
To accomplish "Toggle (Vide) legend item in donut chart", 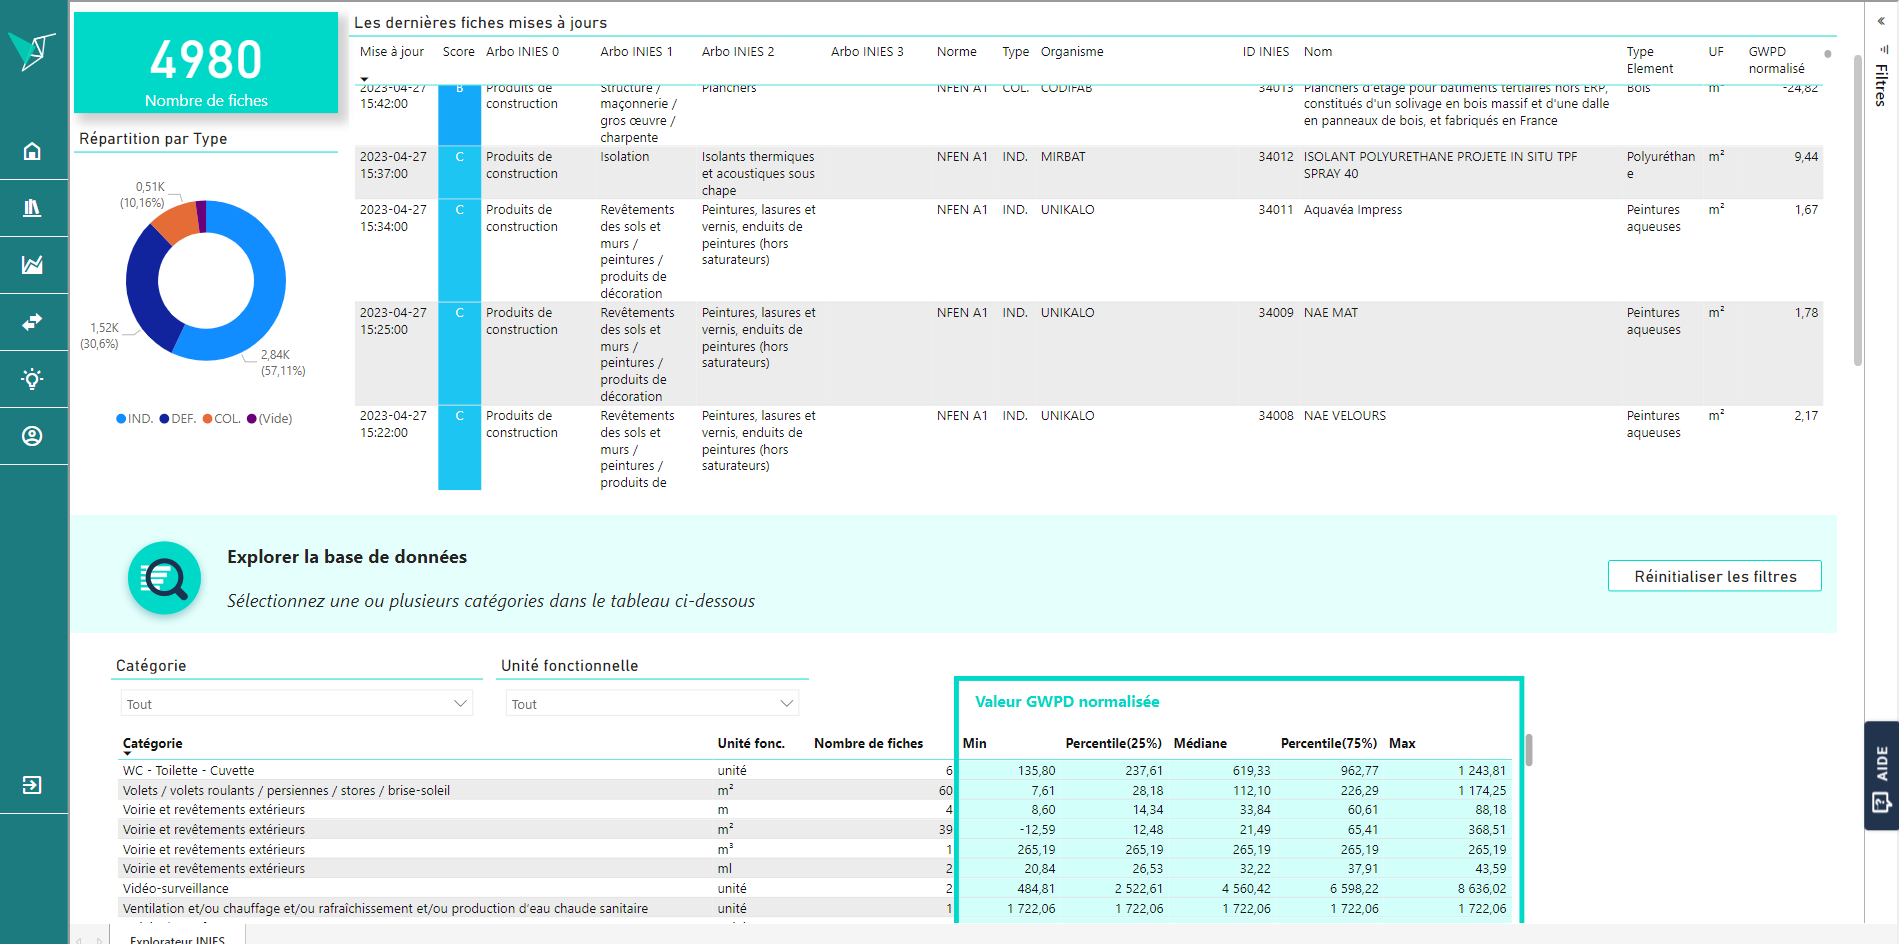I will pyautogui.click(x=269, y=419).
